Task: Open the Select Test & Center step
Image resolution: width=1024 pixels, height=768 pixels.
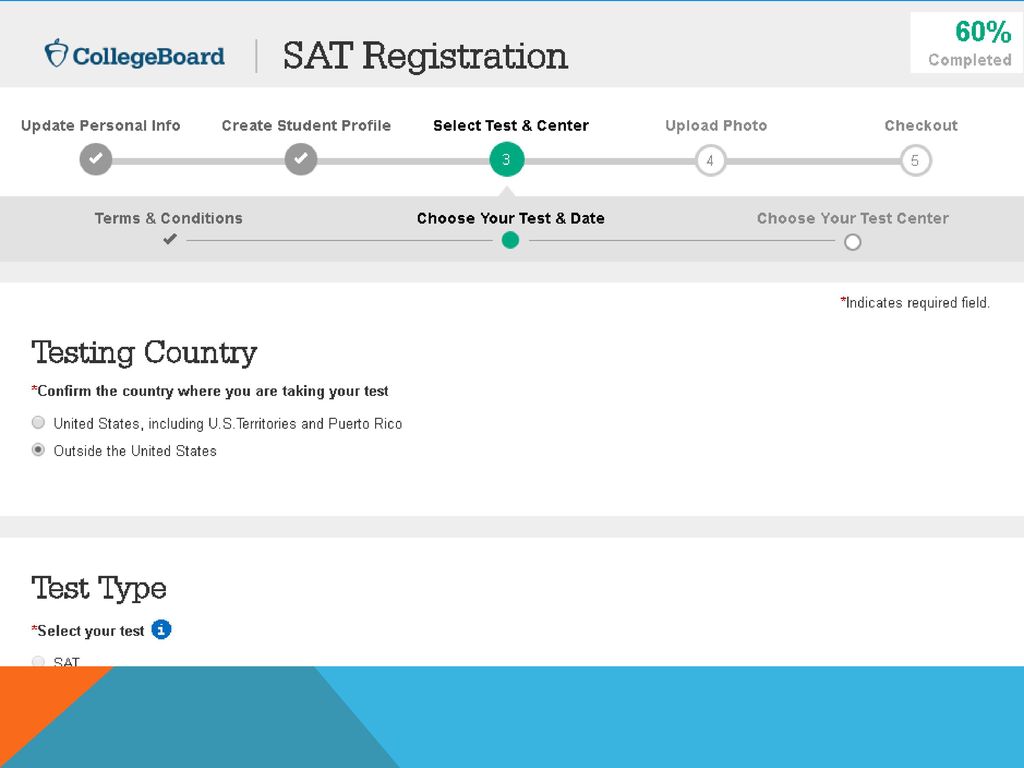Action: (x=511, y=125)
